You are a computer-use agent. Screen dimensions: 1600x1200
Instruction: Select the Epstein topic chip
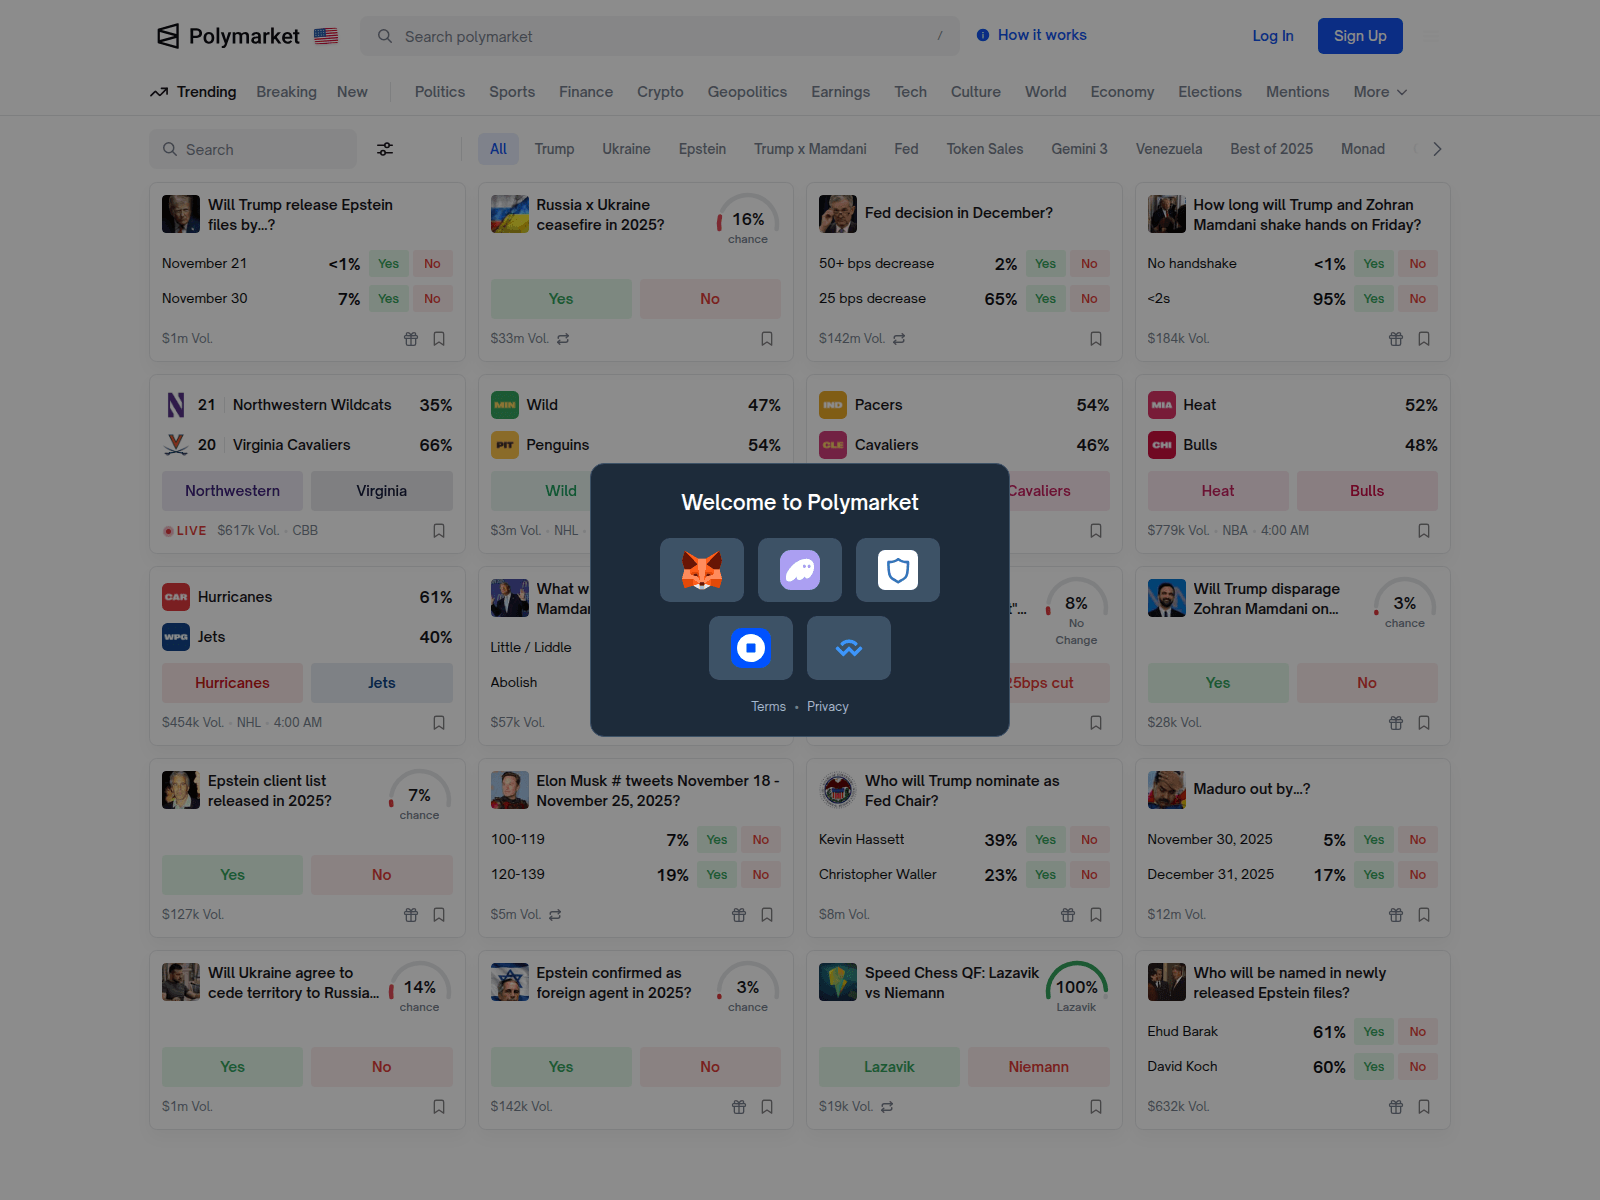pyautogui.click(x=702, y=149)
